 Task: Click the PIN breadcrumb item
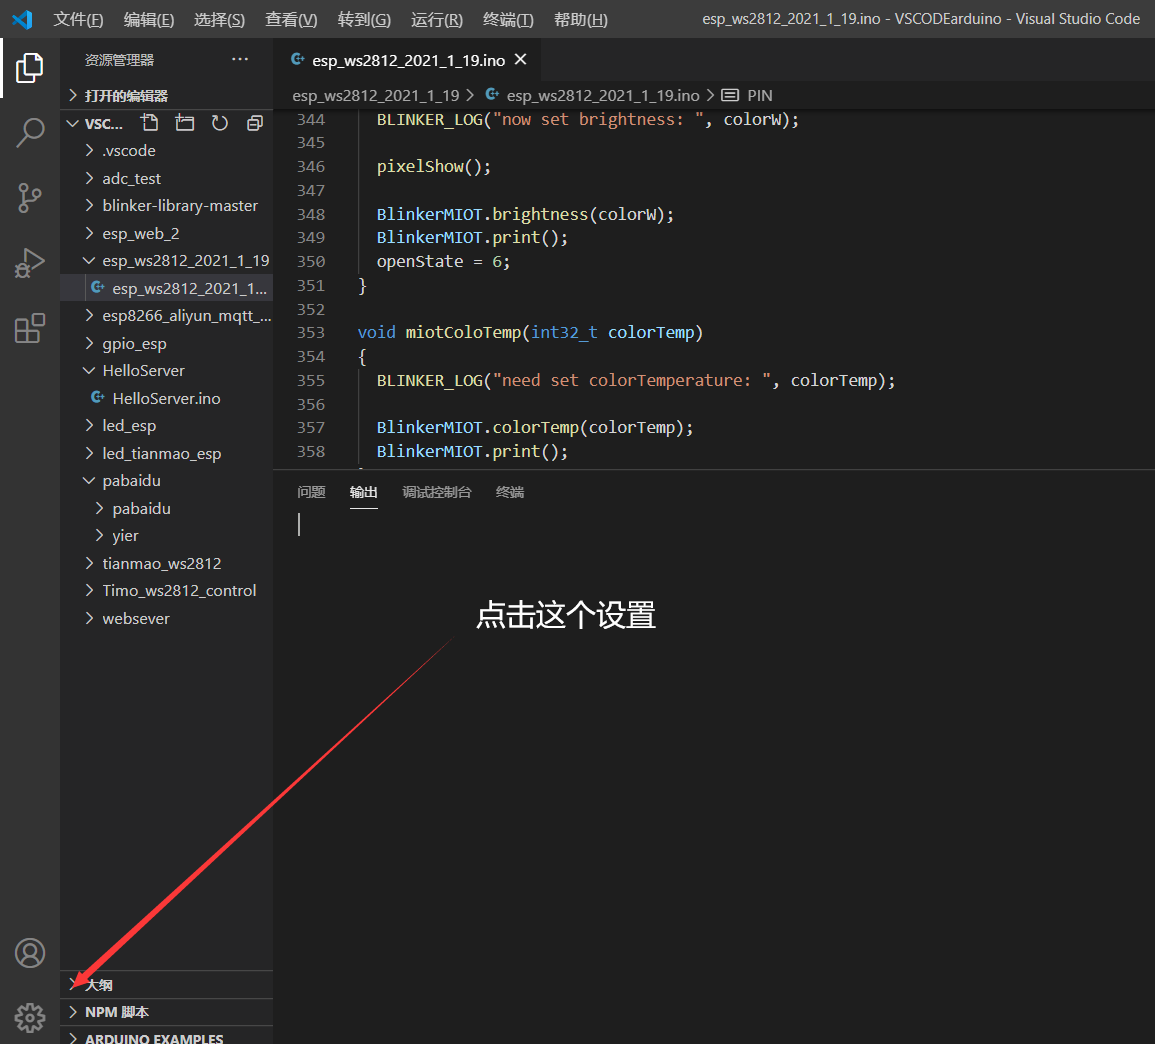click(x=759, y=95)
